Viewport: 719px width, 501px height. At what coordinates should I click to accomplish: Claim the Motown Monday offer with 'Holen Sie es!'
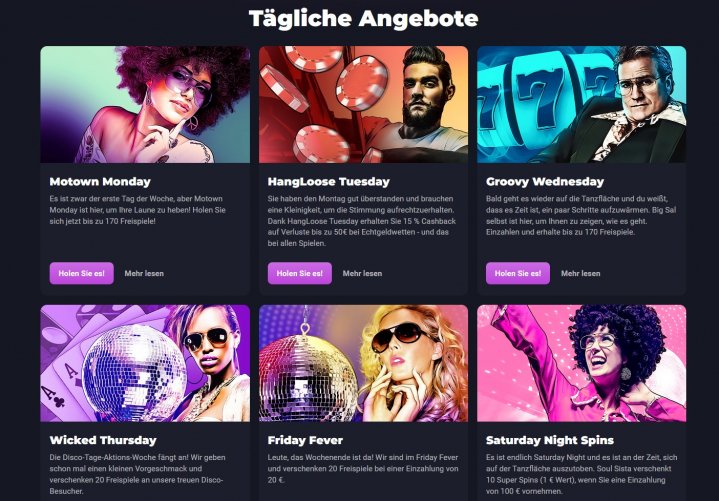point(82,273)
